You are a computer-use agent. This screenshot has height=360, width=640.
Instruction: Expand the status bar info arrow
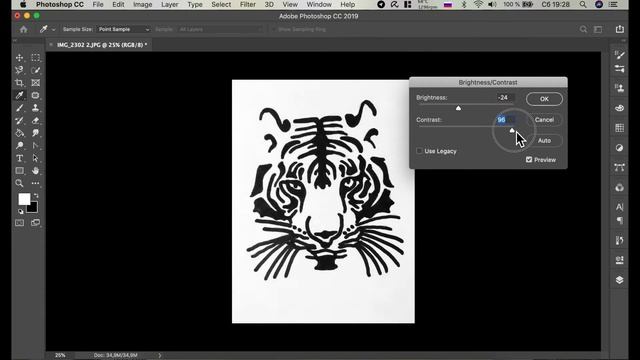click(160, 355)
